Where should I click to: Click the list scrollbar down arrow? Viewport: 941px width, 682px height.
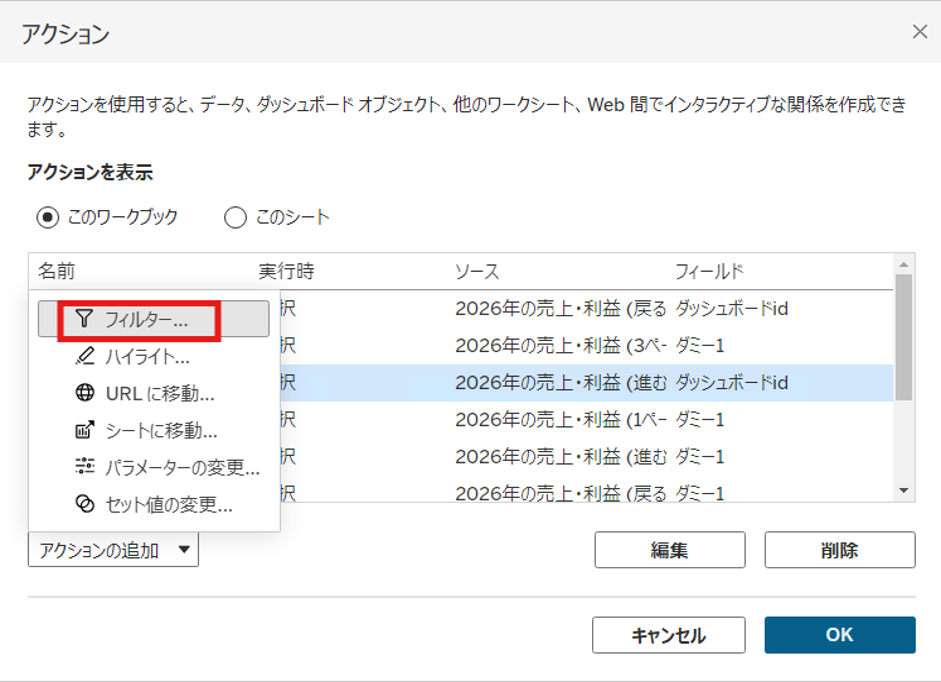904,491
